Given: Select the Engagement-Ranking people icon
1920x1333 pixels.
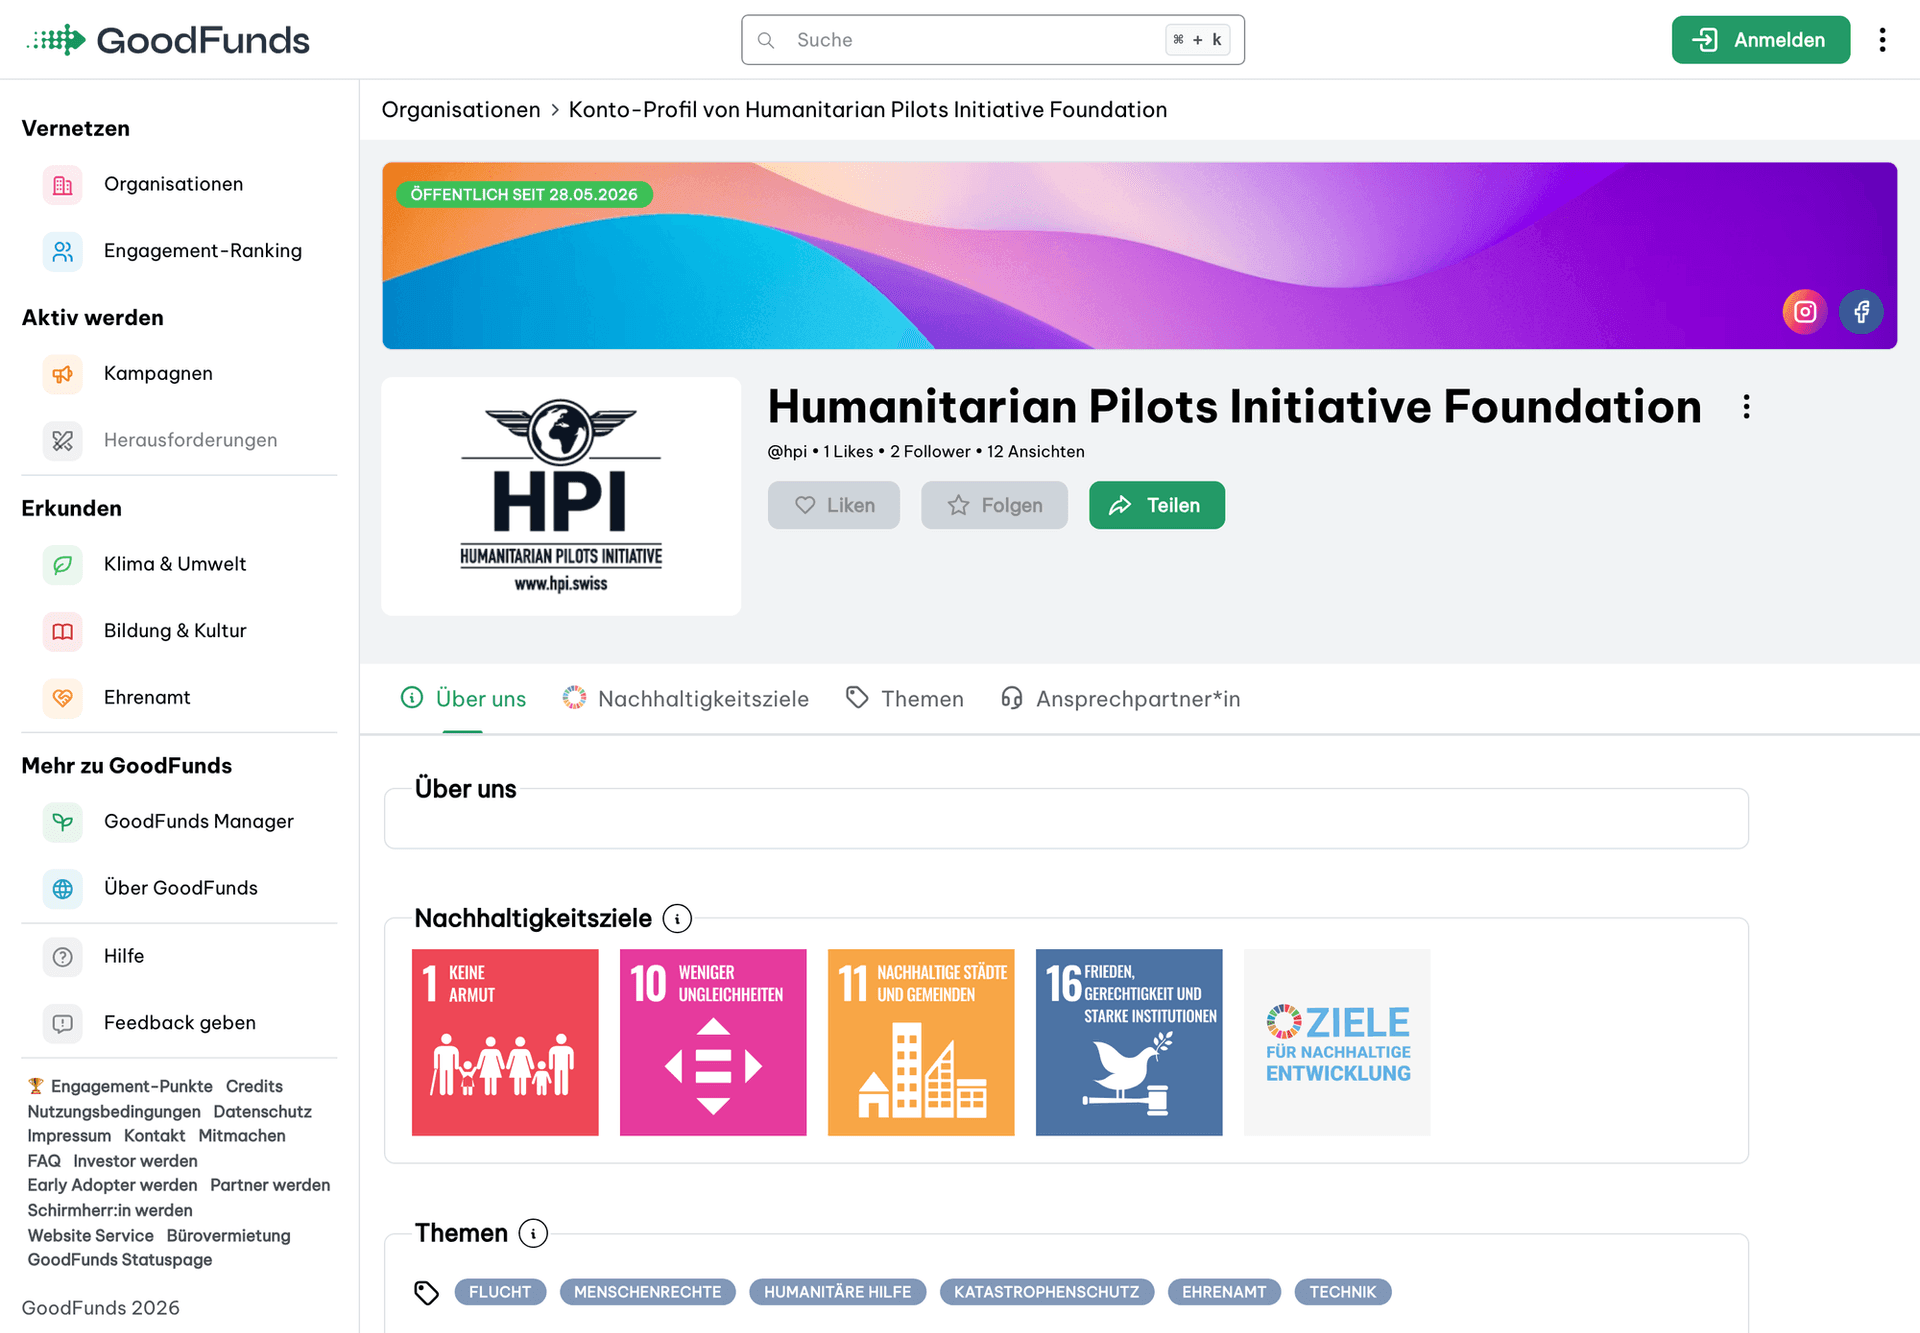Looking at the screenshot, I should [63, 251].
